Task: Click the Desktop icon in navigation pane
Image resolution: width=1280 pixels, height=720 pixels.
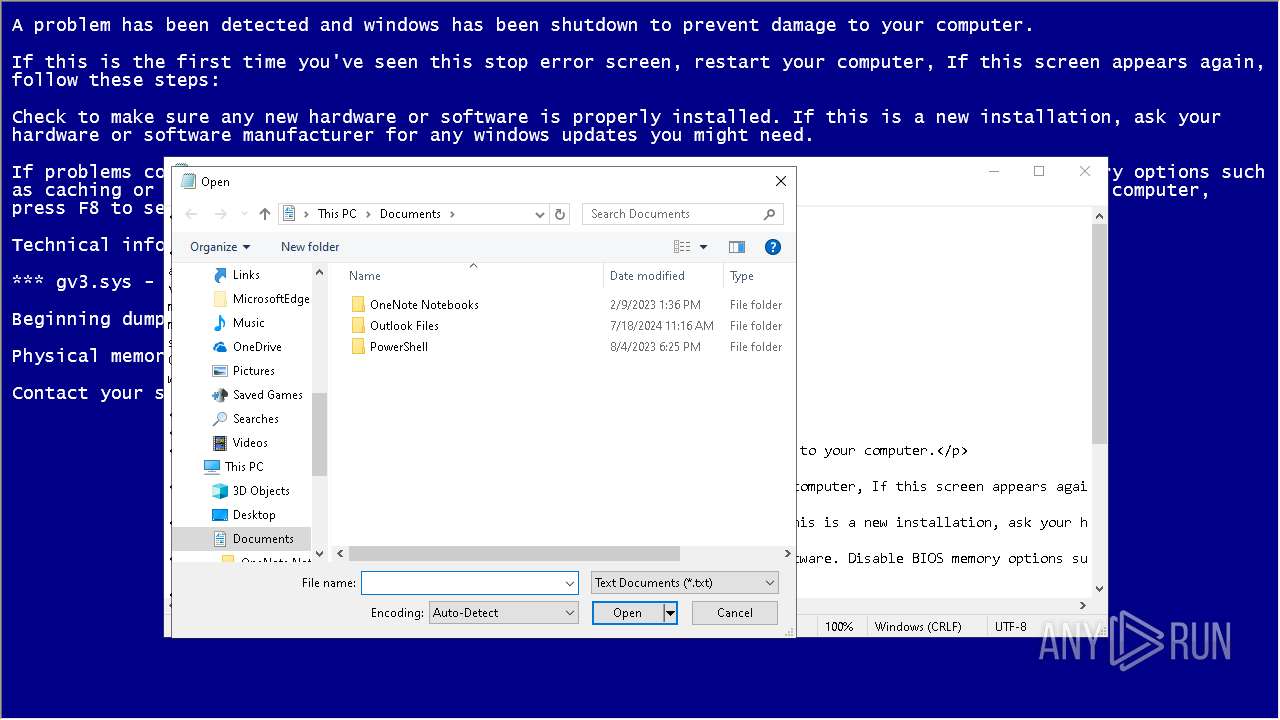Action: click(x=220, y=515)
